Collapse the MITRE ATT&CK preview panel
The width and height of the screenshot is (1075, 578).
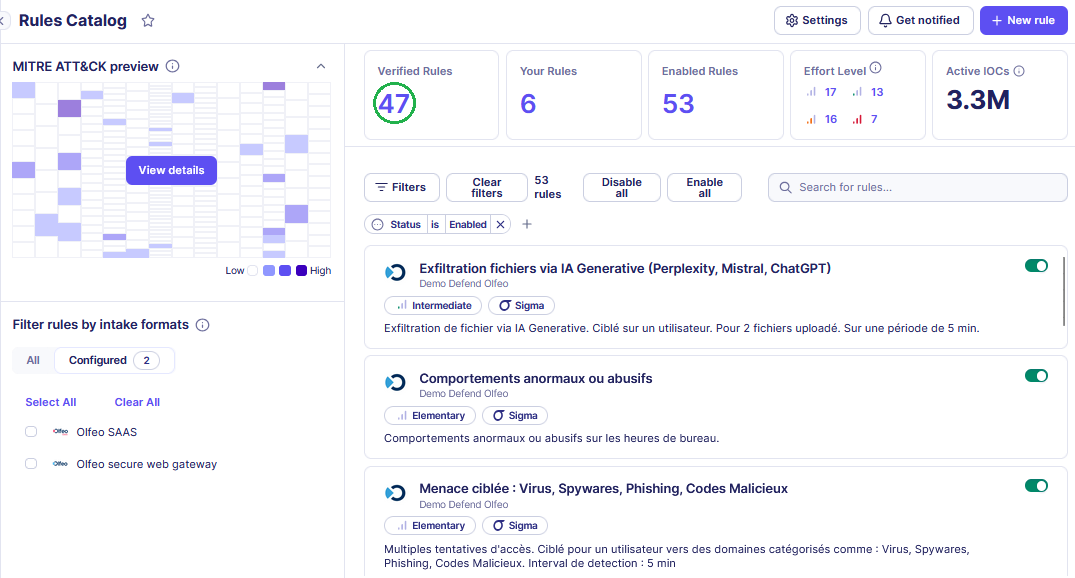(321, 67)
